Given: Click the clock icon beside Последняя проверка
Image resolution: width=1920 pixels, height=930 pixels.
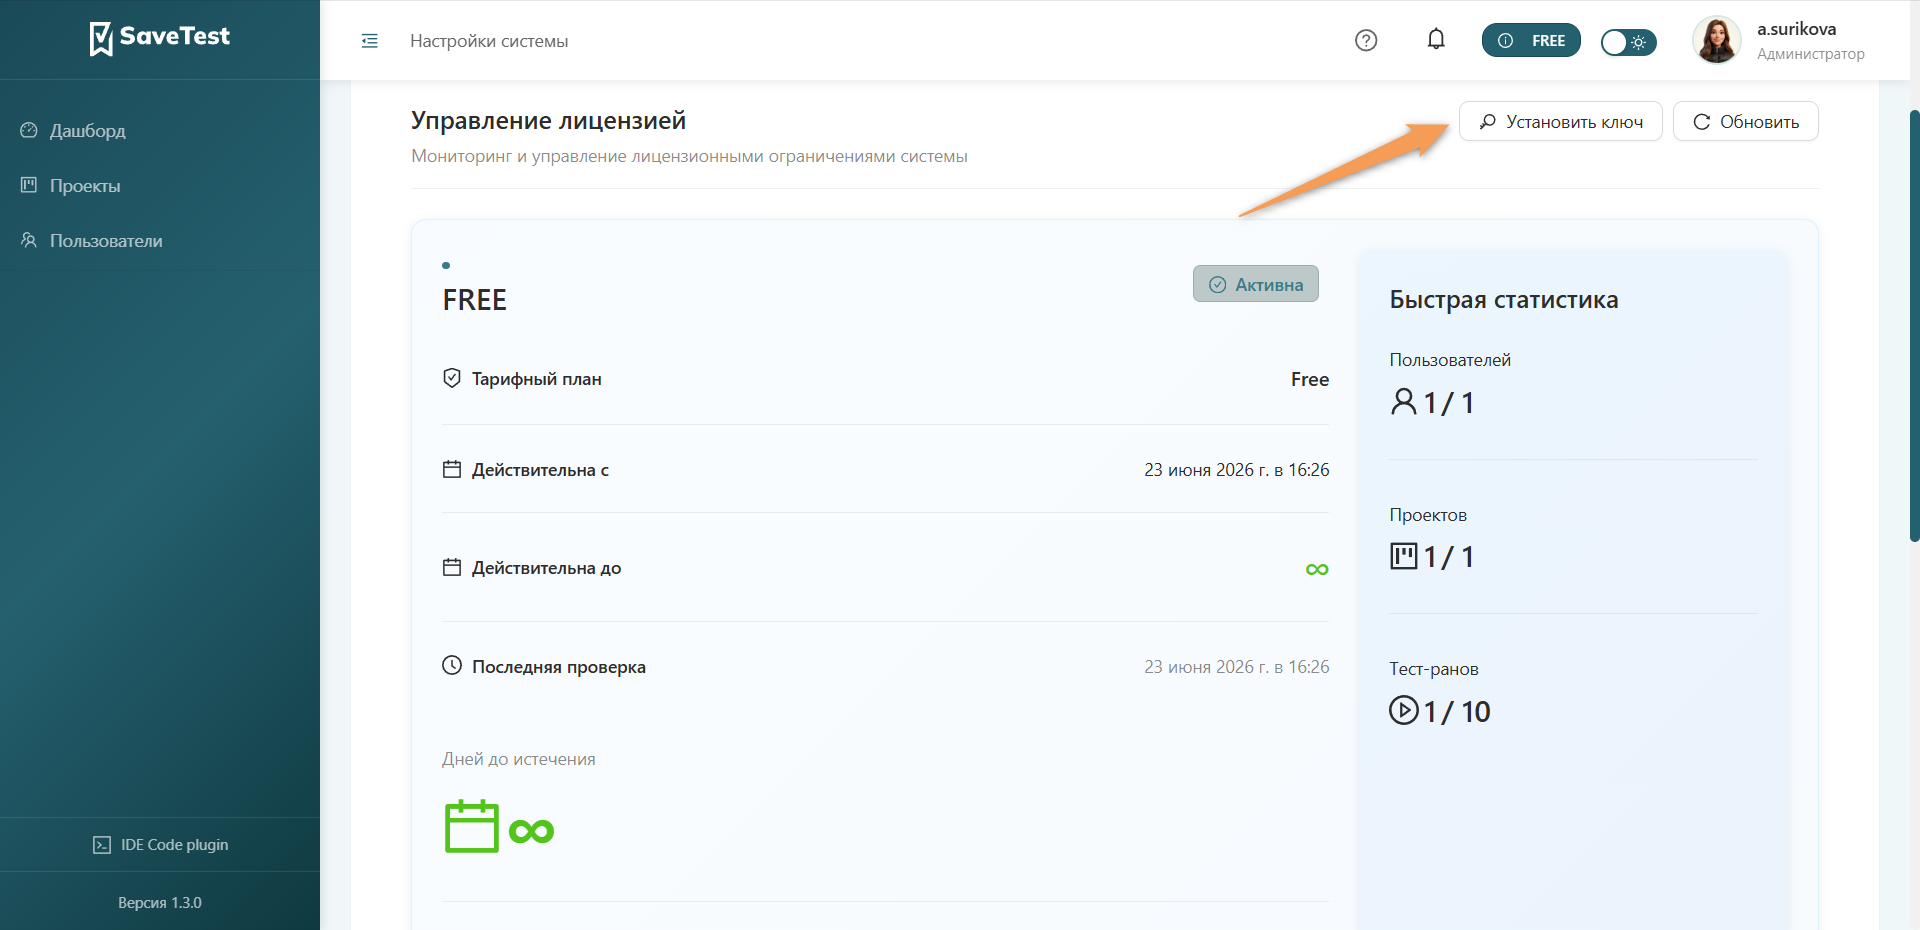Looking at the screenshot, I should (452, 666).
